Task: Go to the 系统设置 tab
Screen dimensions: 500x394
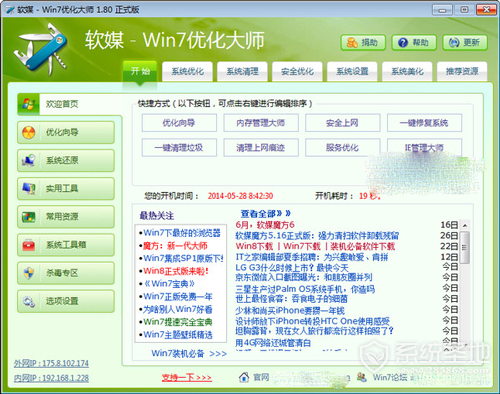Action: click(x=352, y=71)
